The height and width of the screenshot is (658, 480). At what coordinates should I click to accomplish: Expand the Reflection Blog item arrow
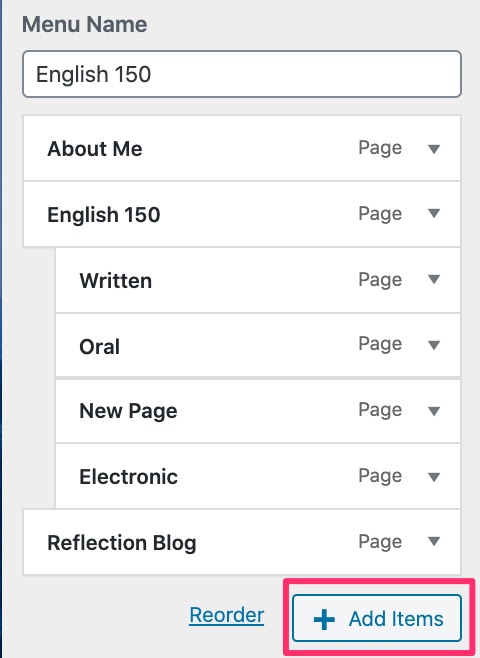[434, 542]
